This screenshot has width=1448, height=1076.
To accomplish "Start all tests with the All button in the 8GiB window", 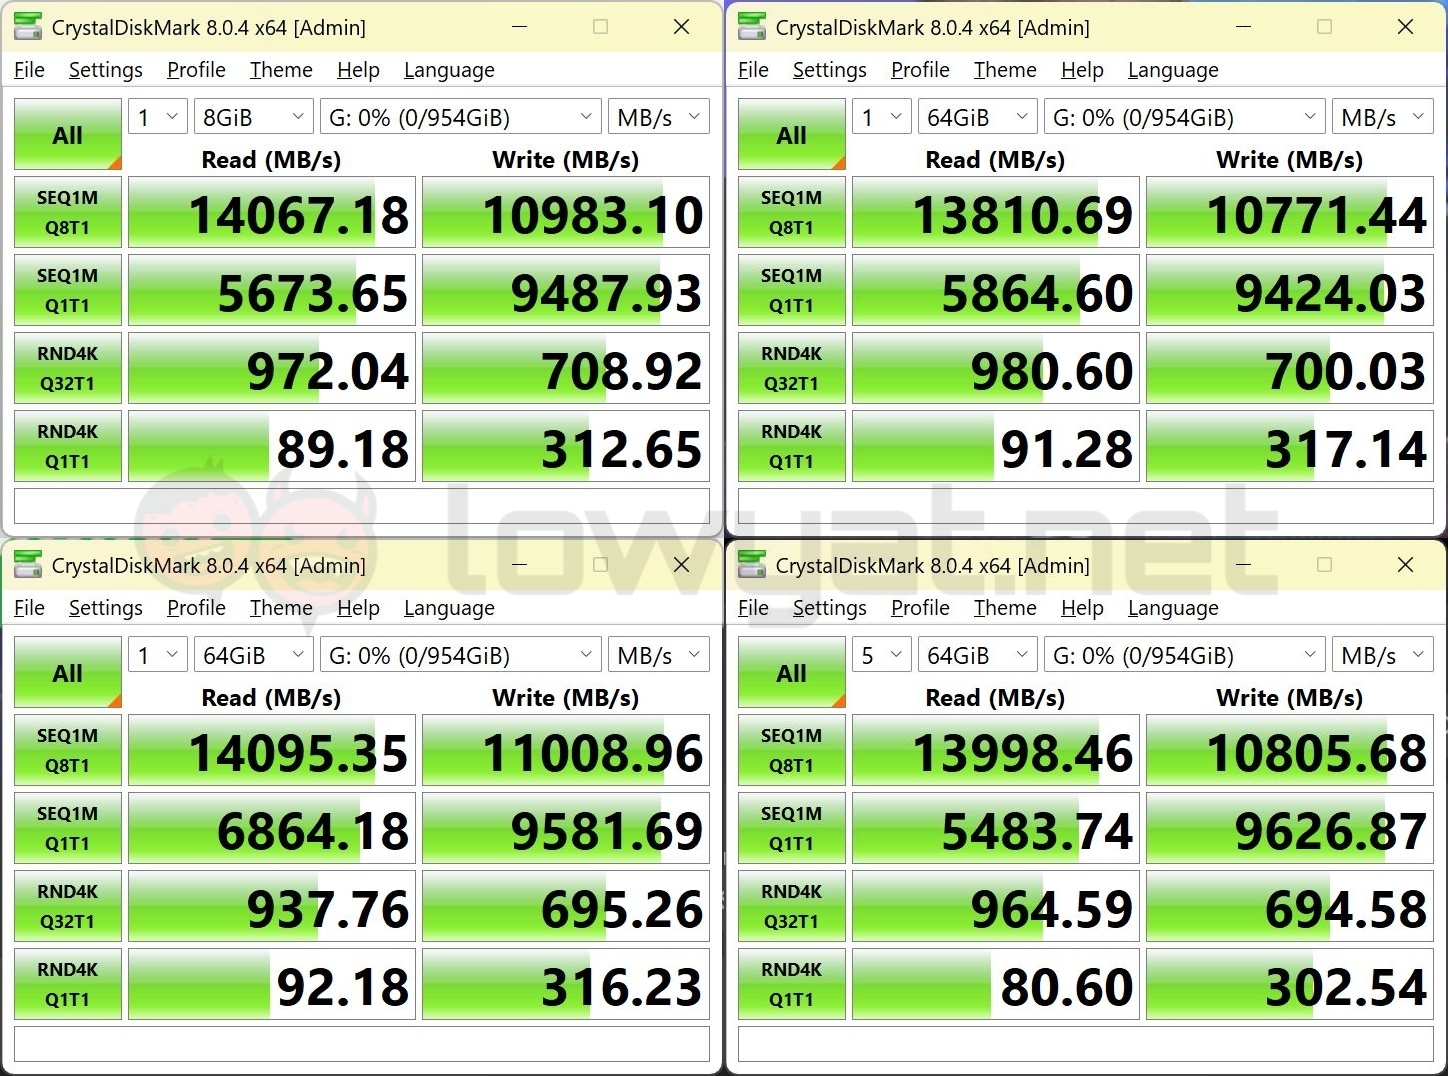I will (67, 134).
